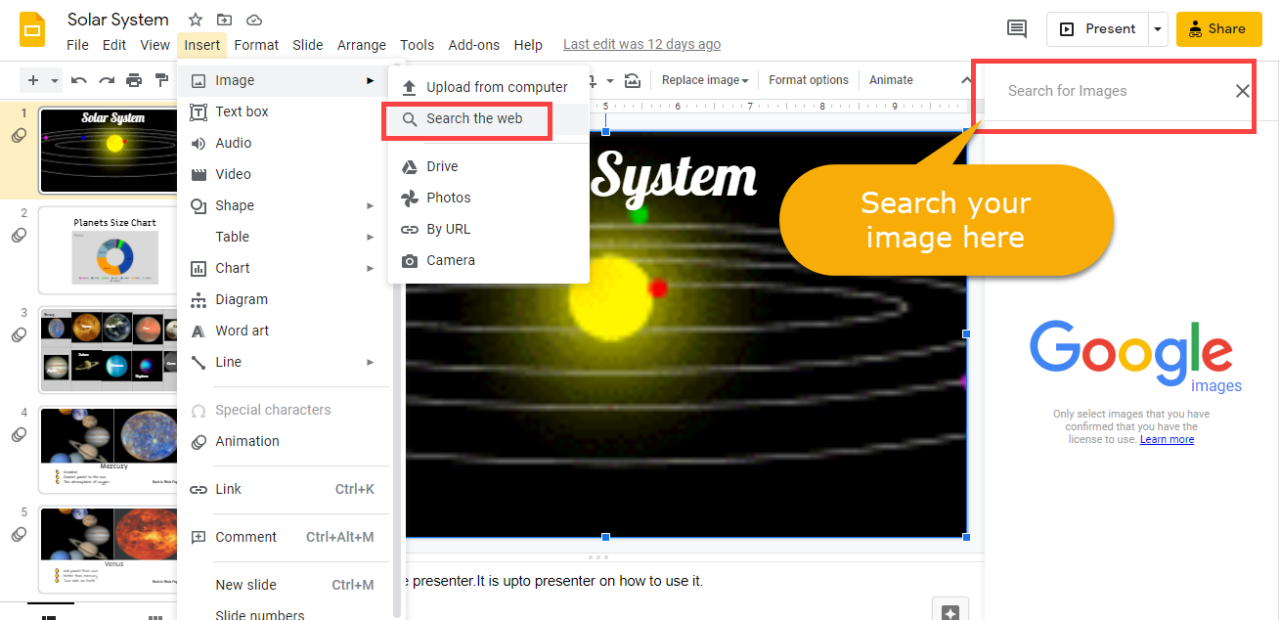This screenshot has width=1280, height=620.
Task: Open the Present options dropdown arrow
Action: pos(1158,29)
